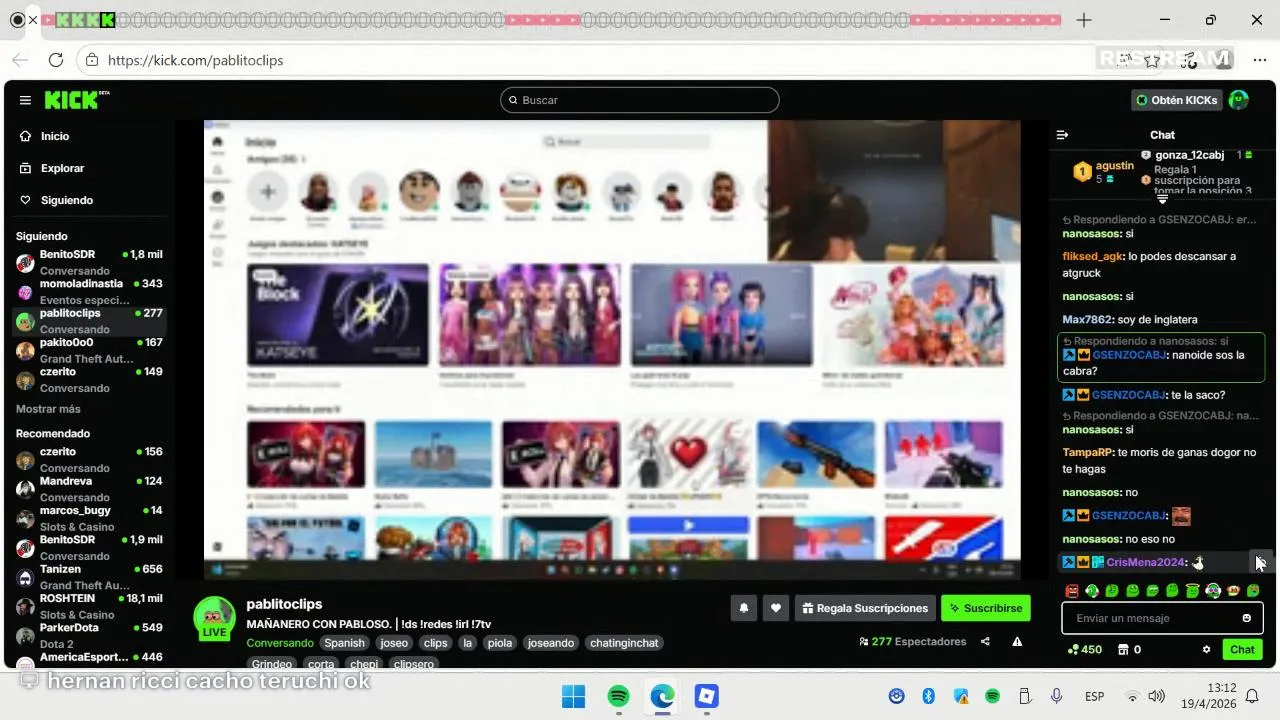The width and height of the screenshot is (1280, 720).
Task: Open Mandreva recommended channel
Action: point(88,488)
